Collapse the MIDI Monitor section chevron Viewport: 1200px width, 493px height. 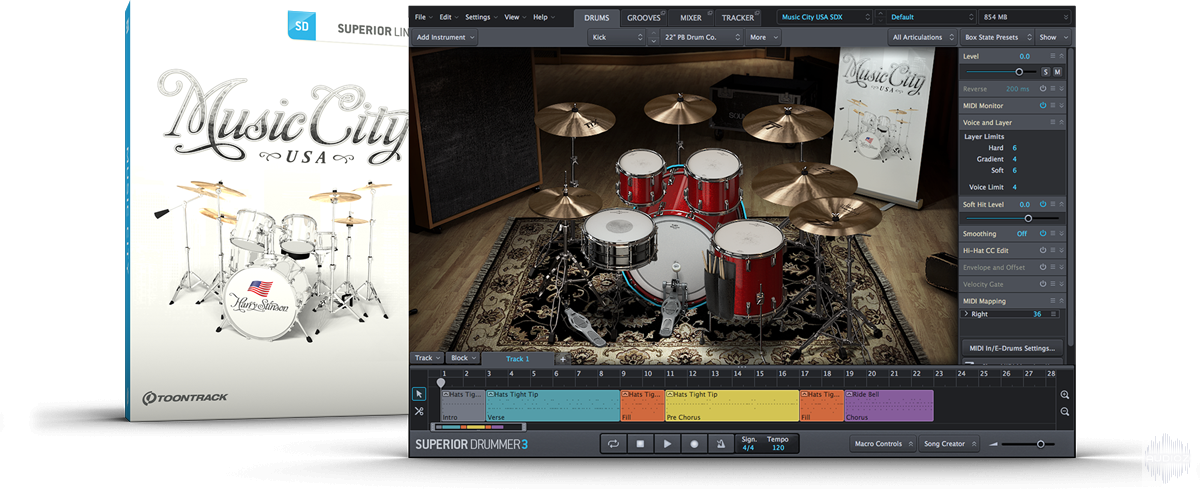1060,105
